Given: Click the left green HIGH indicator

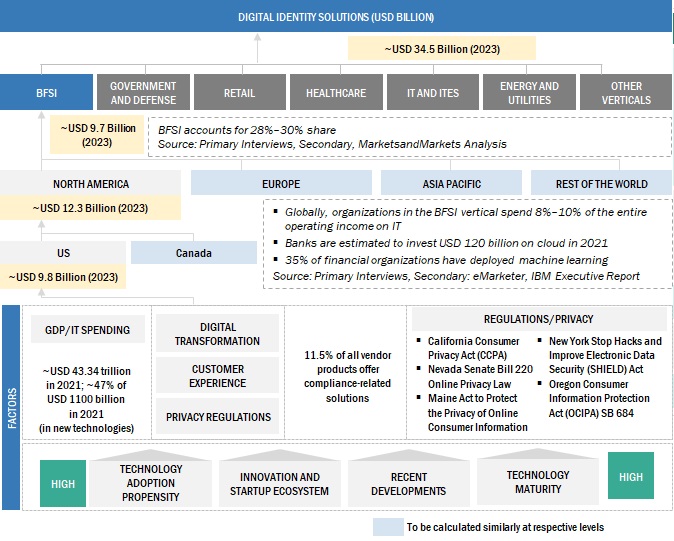Looking at the screenshot, I should point(63,483).
